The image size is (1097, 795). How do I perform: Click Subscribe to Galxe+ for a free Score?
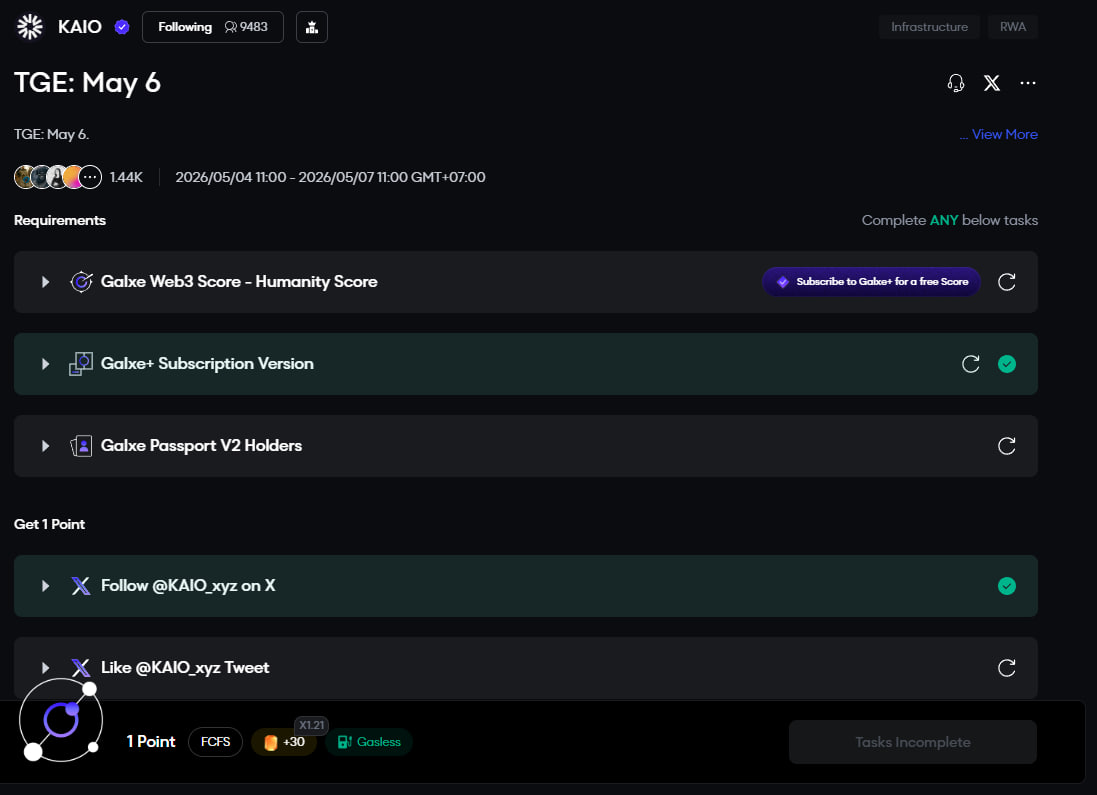tap(871, 281)
